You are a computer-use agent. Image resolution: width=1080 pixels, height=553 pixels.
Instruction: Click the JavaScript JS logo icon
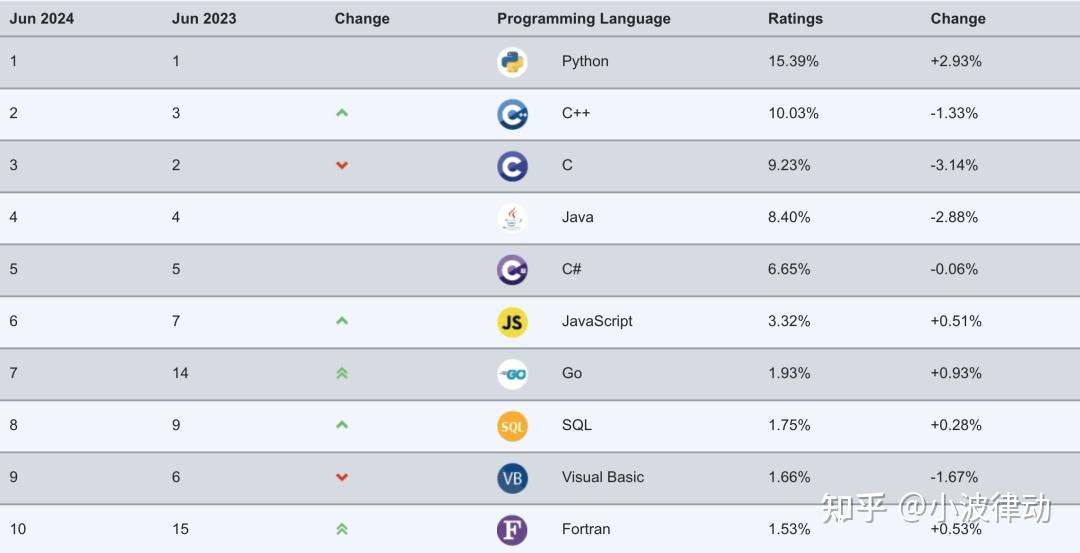pos(512,322)
